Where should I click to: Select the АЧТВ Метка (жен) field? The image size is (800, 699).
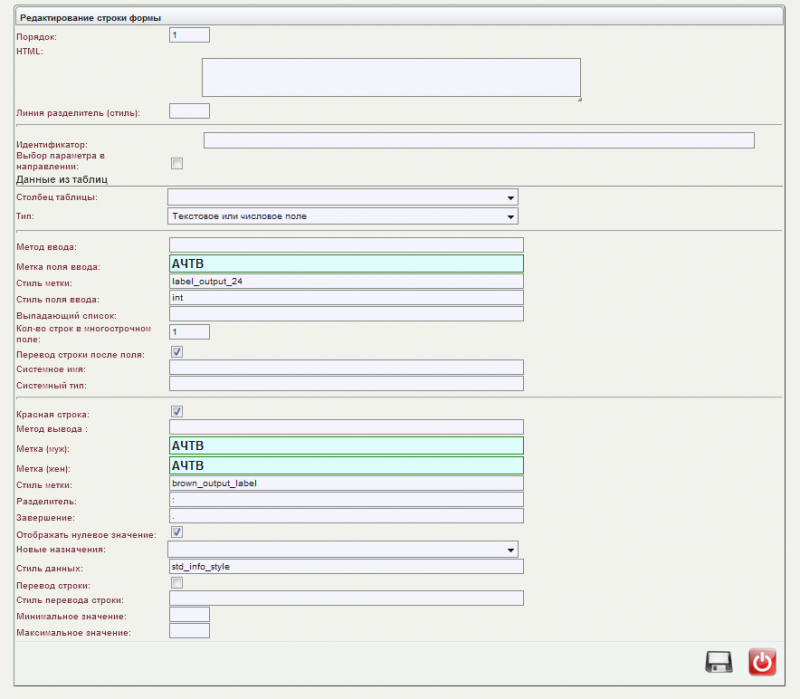coord(345,464)
